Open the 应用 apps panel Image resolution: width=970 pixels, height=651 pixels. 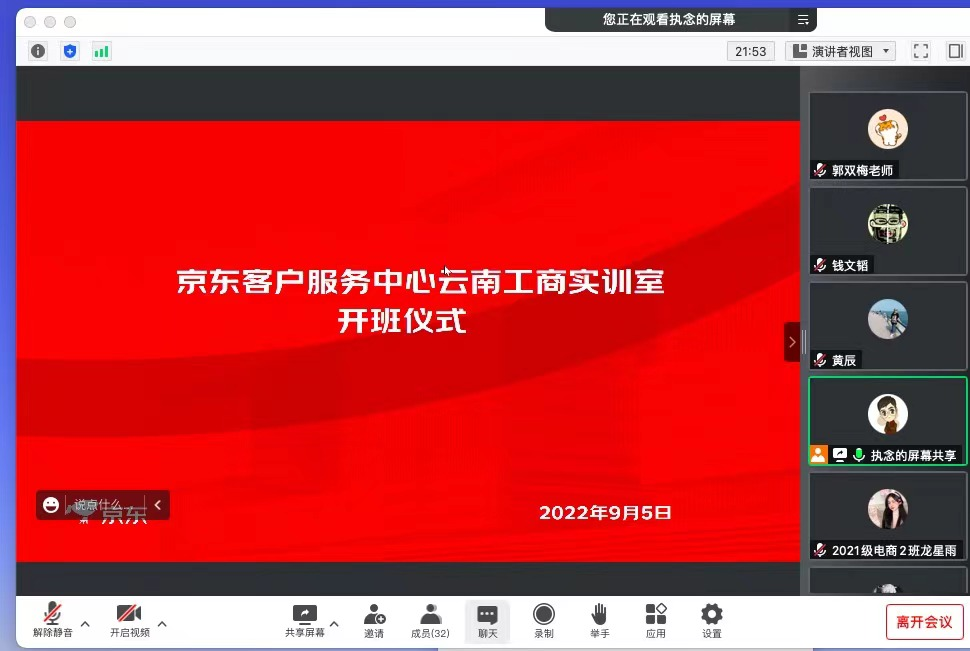click(655, 620)
